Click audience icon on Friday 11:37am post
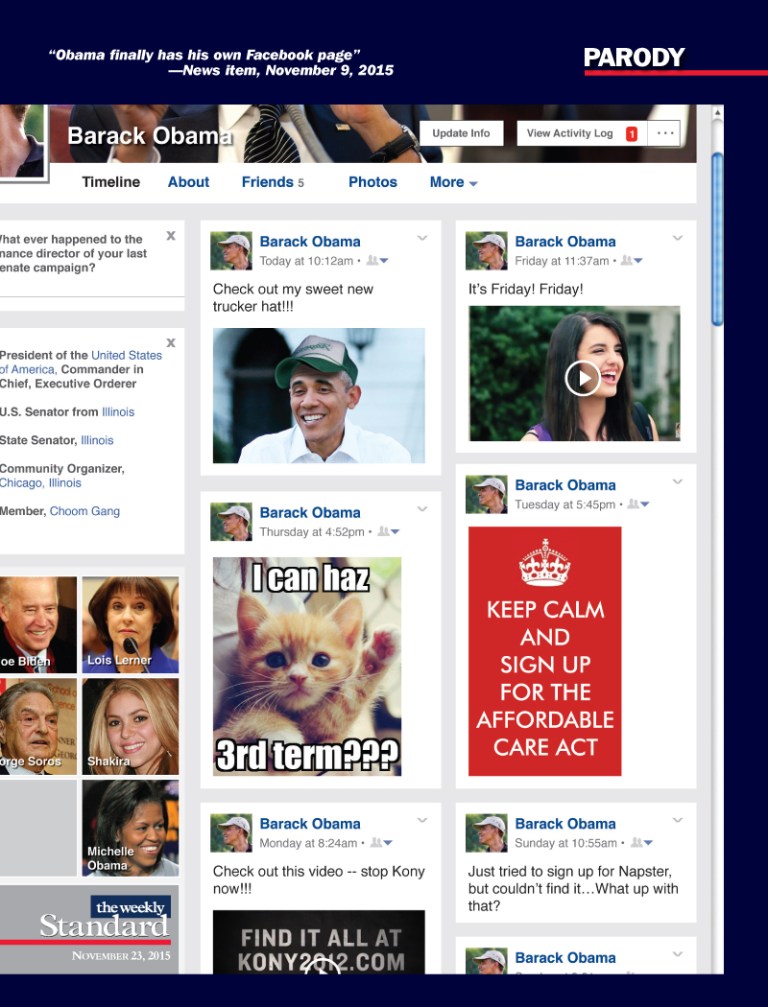Image resolution: width=768 pixels, height=1007 pixels. click(x=631, y=261)
